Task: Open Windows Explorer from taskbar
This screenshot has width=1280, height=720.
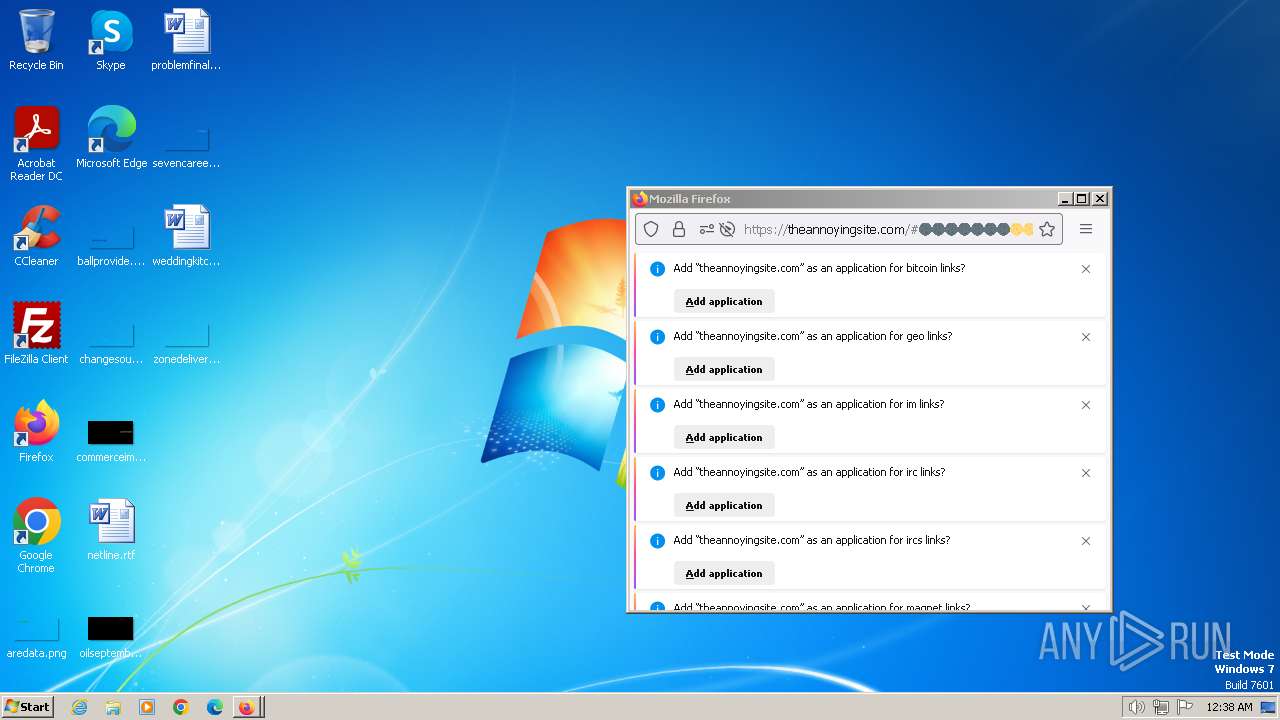Action: 113,706
